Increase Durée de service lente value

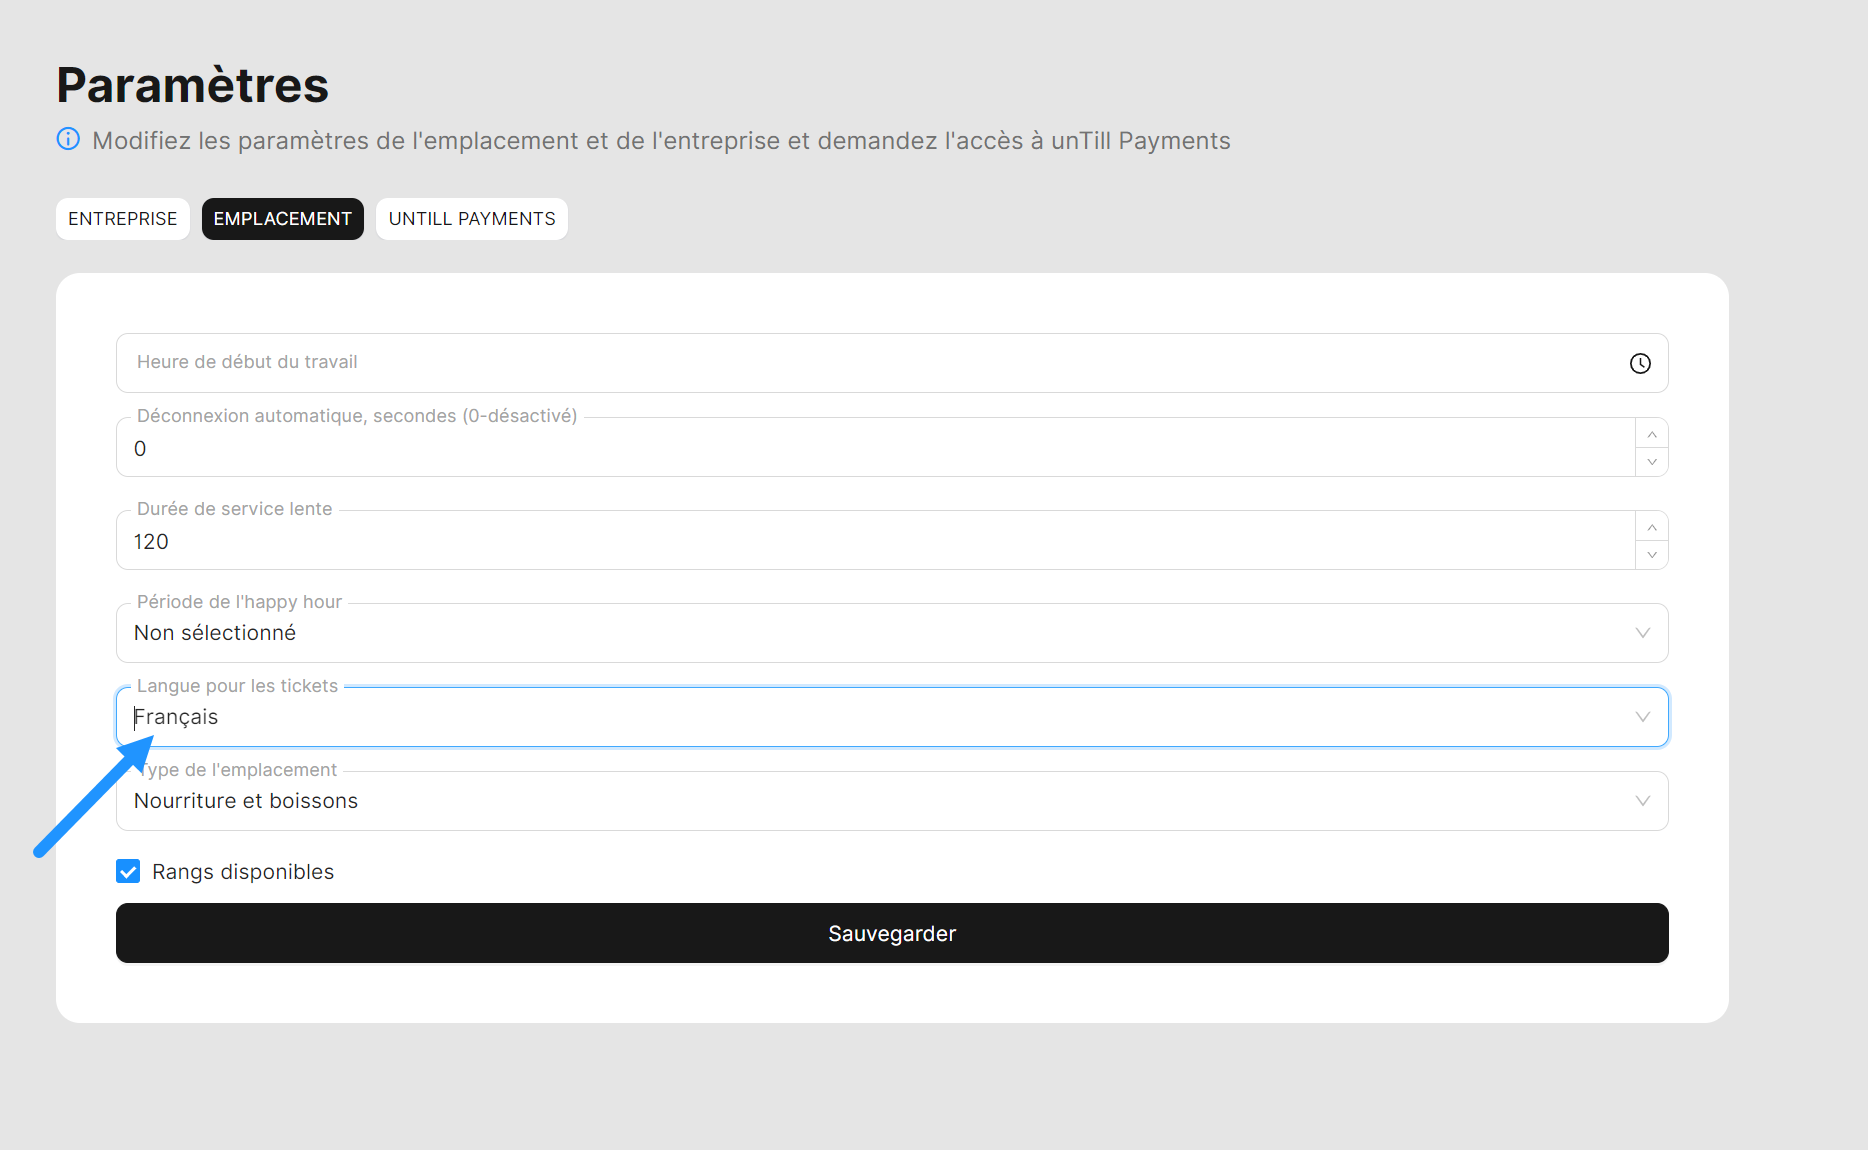1652,527
